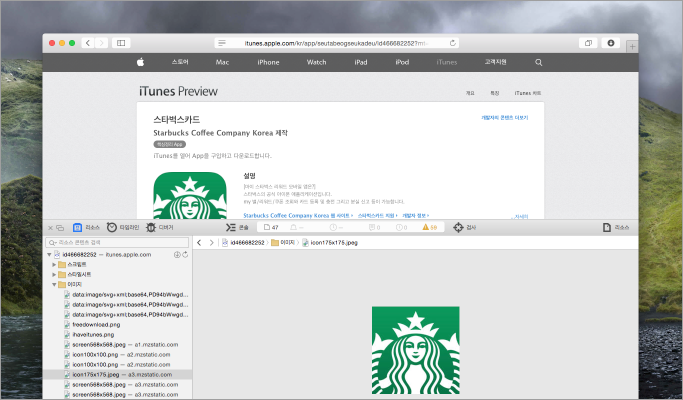Open Mac in Apple navigation bar

tap(222, 62)
